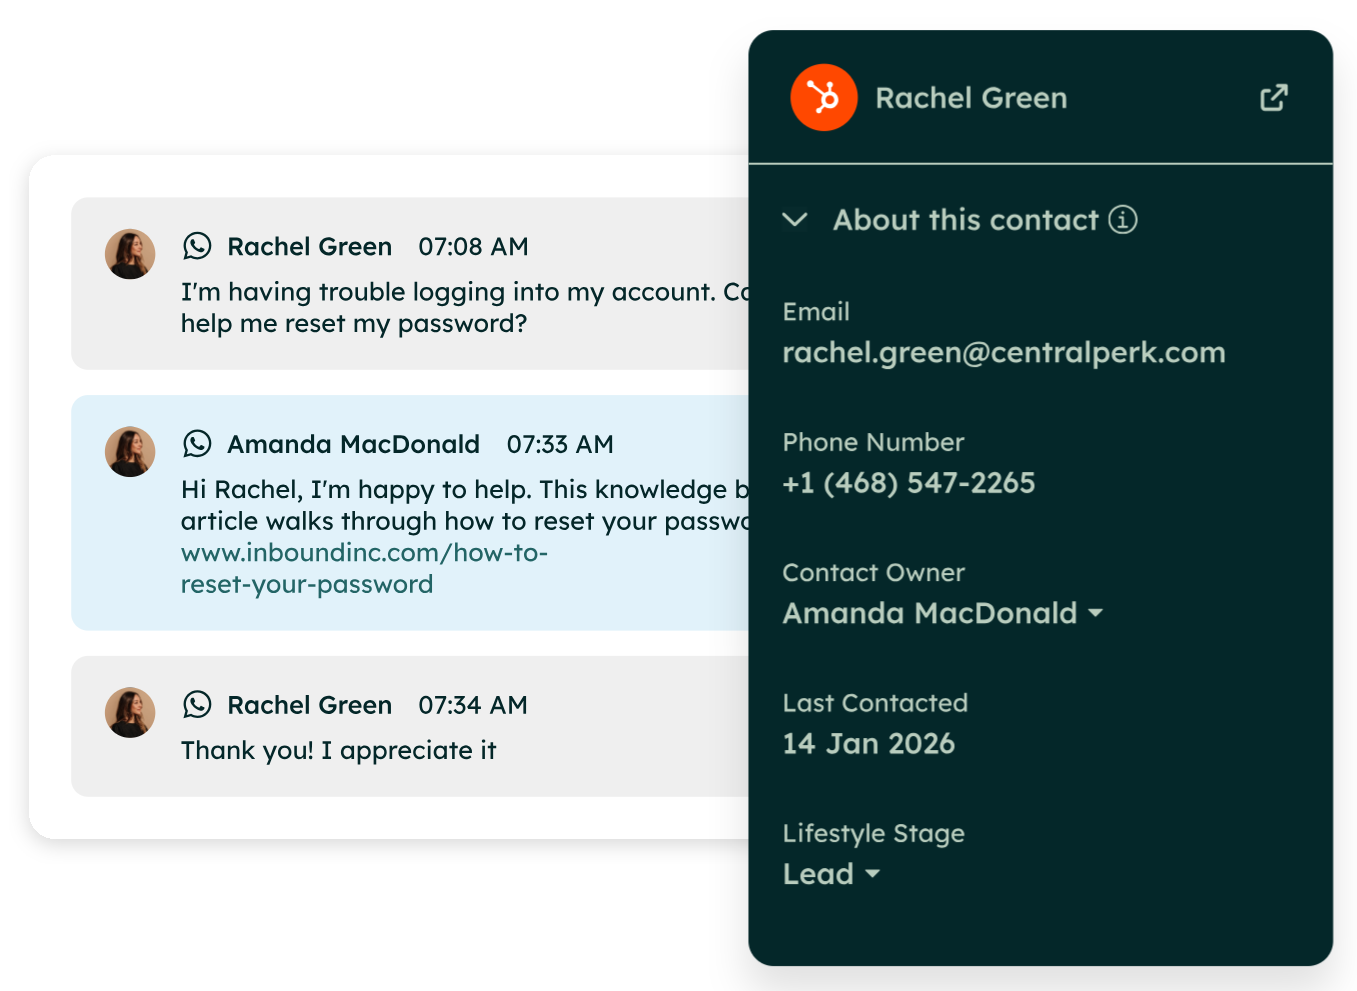The image size is (1357, 991).
Task: Click the rachel.green@centralperk.com email address
Action: click(1003, 353)
